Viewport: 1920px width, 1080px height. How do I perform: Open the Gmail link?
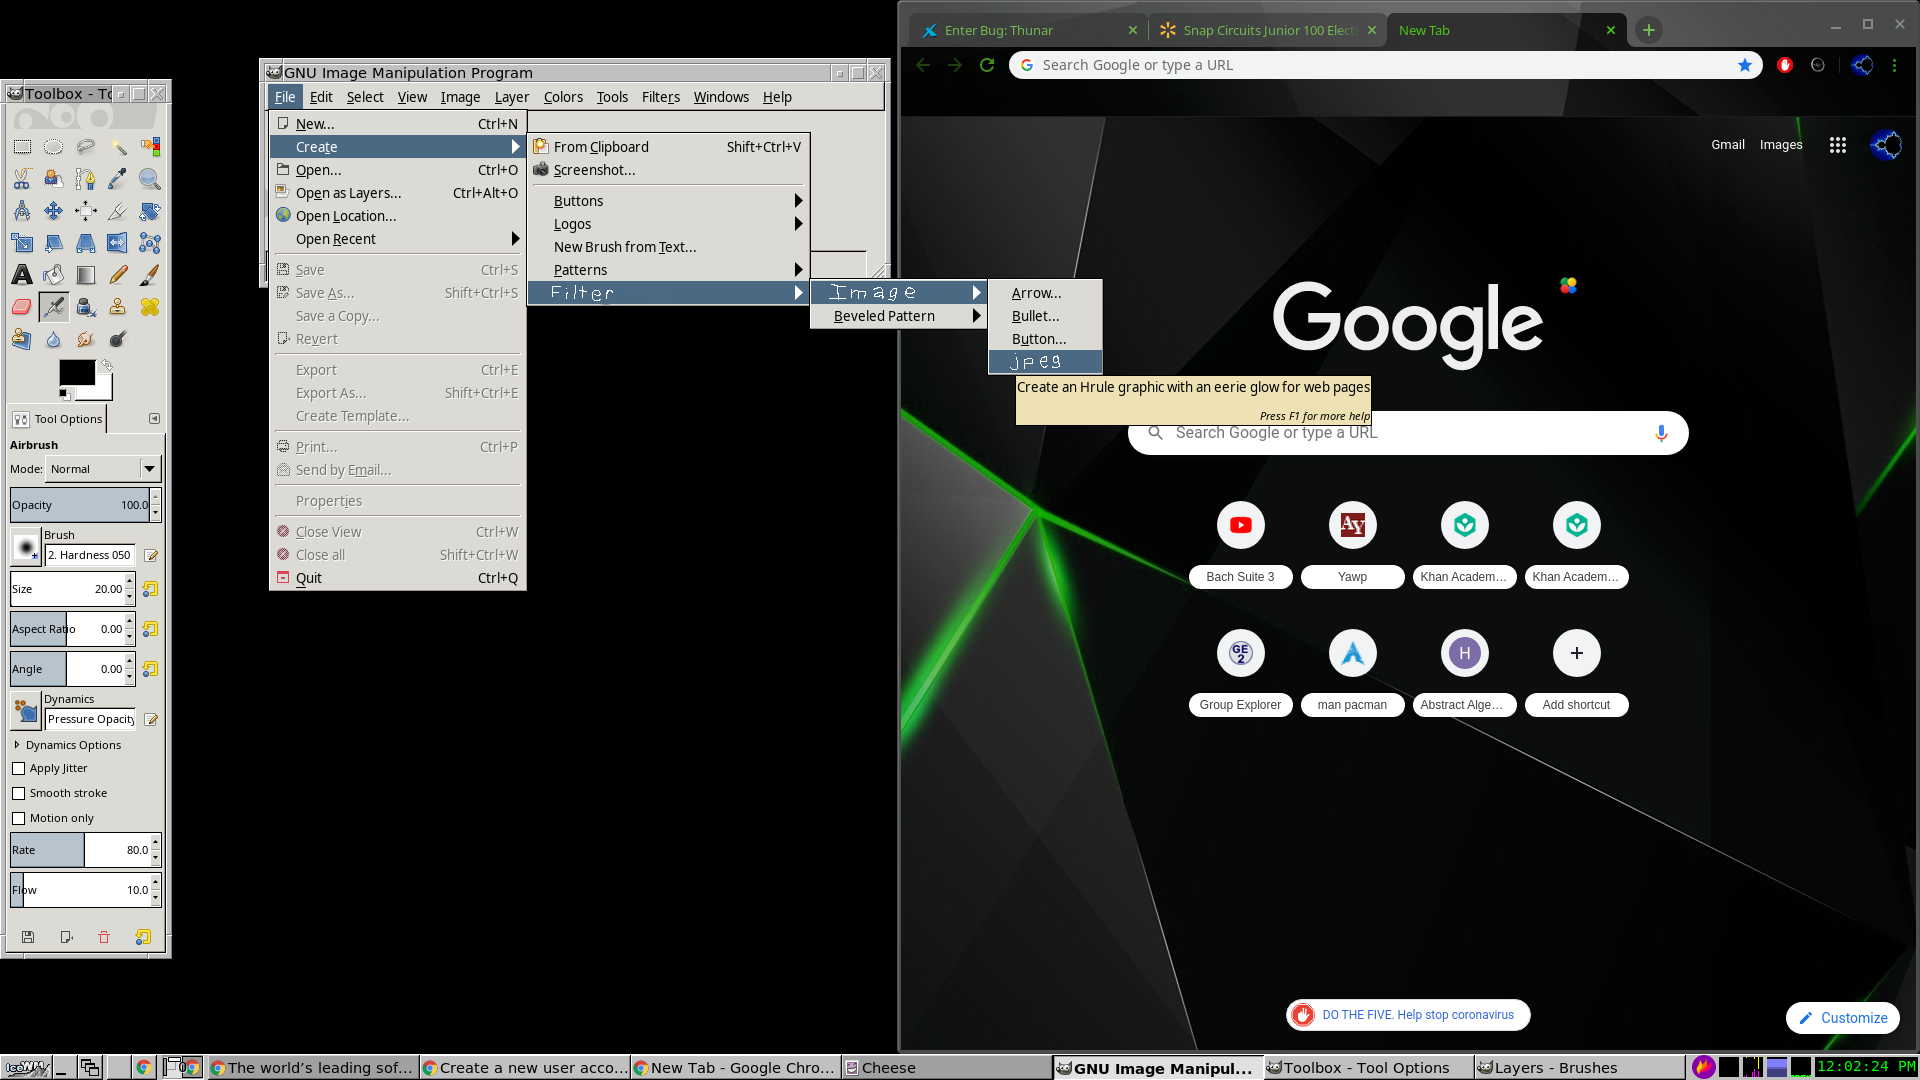pos(1727,145)
